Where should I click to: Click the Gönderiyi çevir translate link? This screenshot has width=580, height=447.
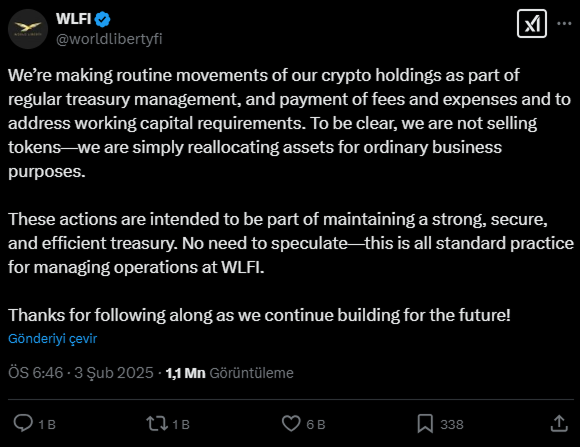click(53, 339)
